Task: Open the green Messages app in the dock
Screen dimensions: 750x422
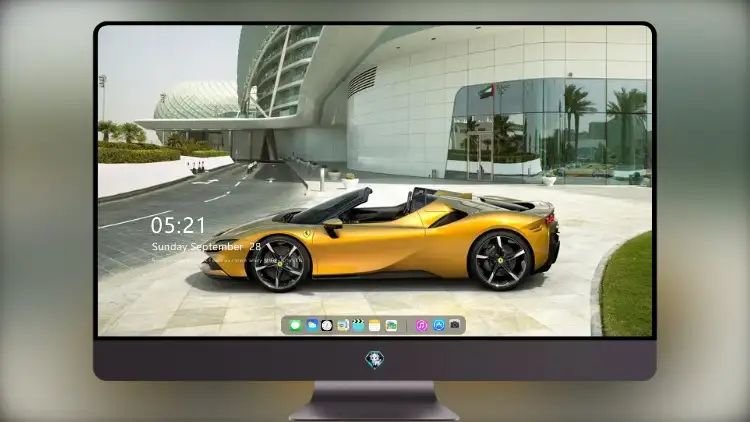Action: tap(295, 325)
